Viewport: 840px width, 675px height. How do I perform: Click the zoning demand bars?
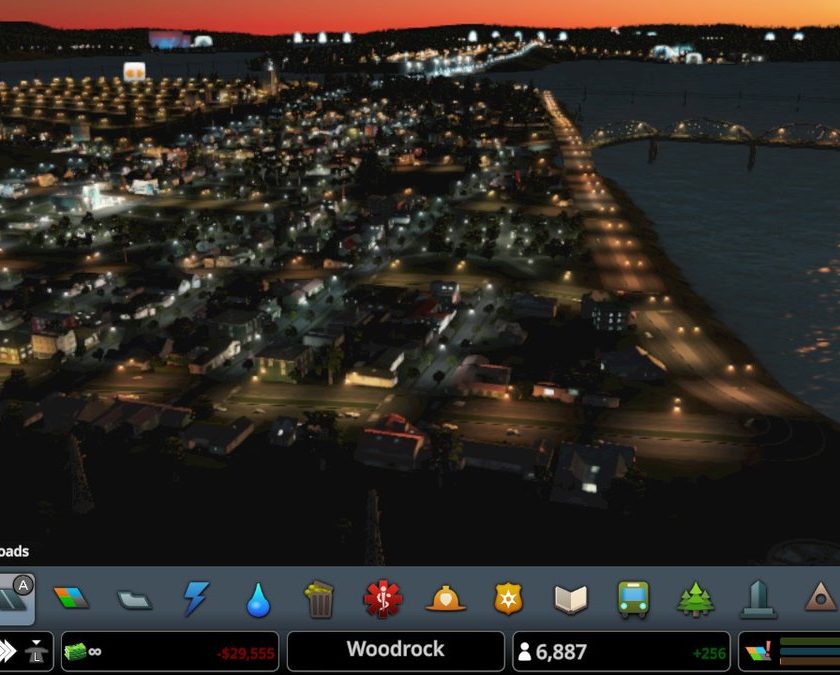click(x=809, y=651)
